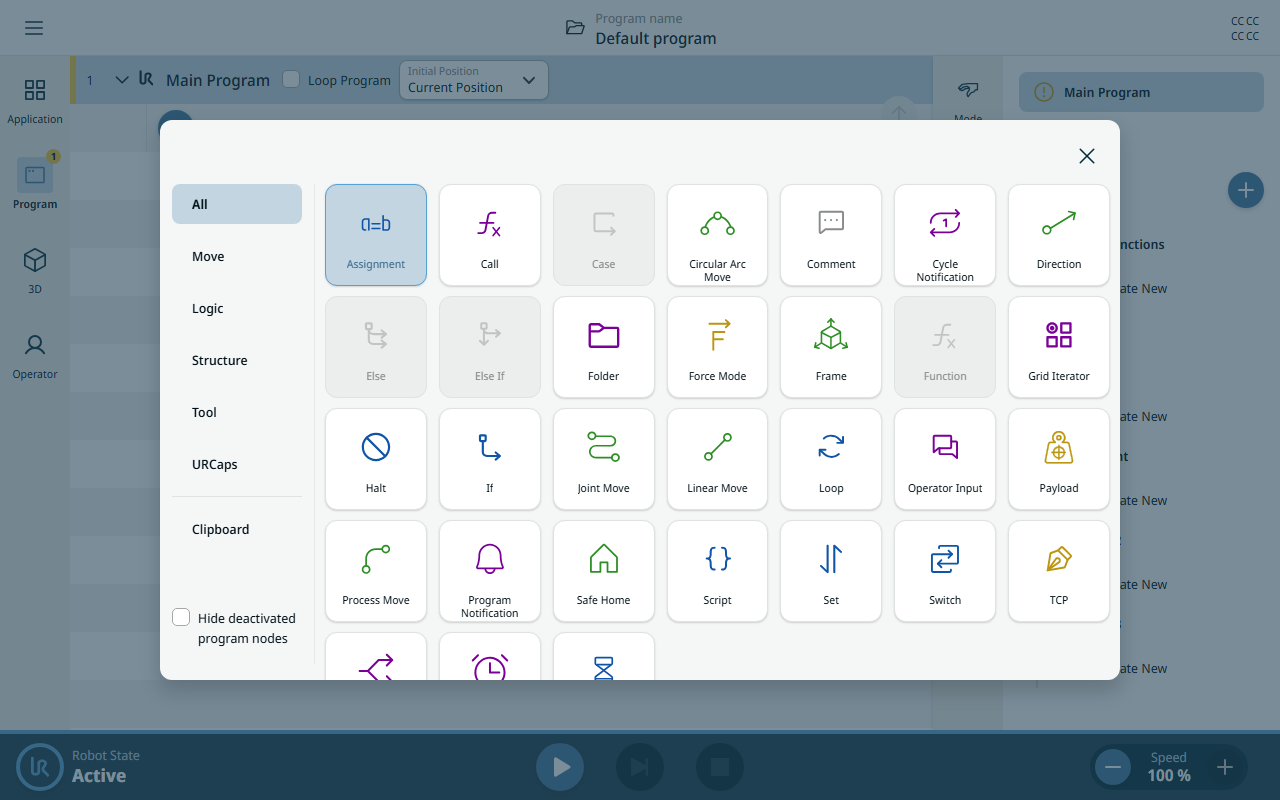Open the program name folder icon
1280x800 pixels.
pos(575,28)
